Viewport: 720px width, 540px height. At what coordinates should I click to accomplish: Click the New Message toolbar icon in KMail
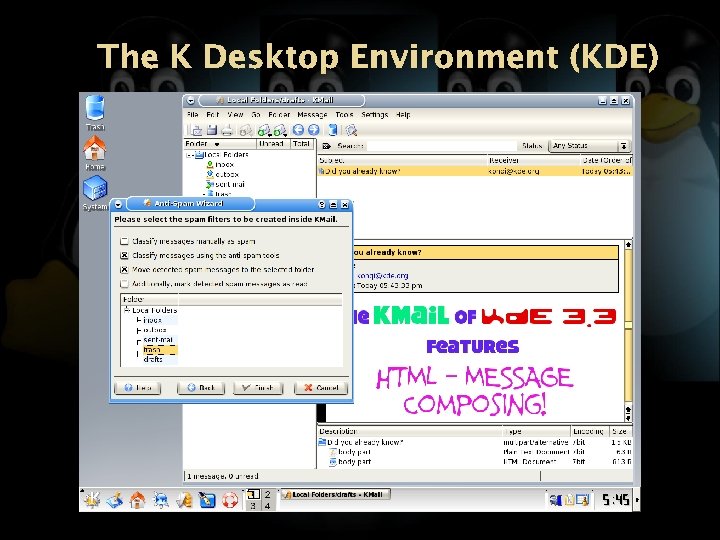point(196,130)
